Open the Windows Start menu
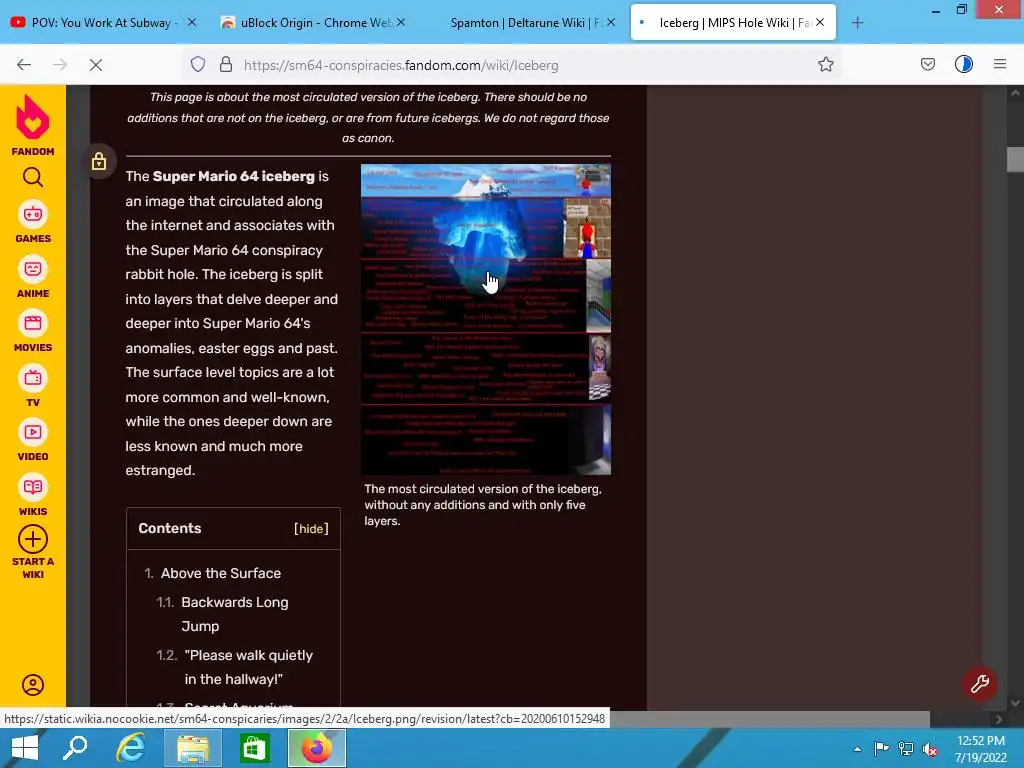 click(x=25, y=748)
